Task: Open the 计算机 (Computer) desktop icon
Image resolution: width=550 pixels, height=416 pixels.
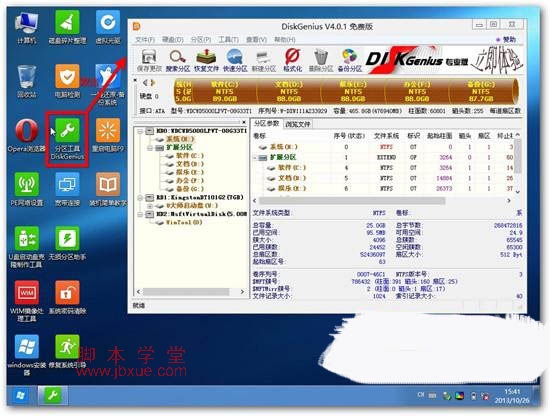Action: (x=27, y=28)
